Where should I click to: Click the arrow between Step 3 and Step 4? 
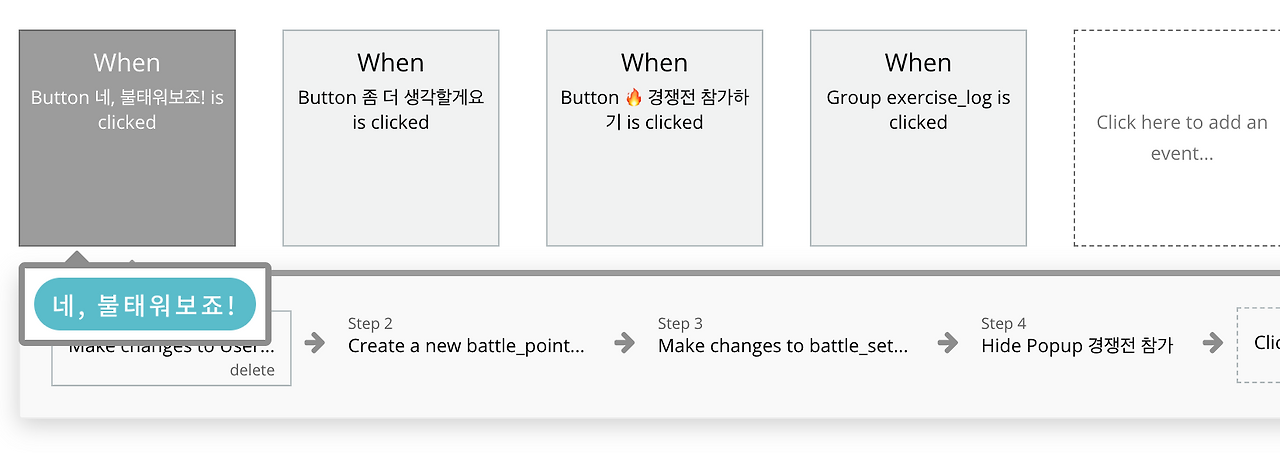coord(948,343)
